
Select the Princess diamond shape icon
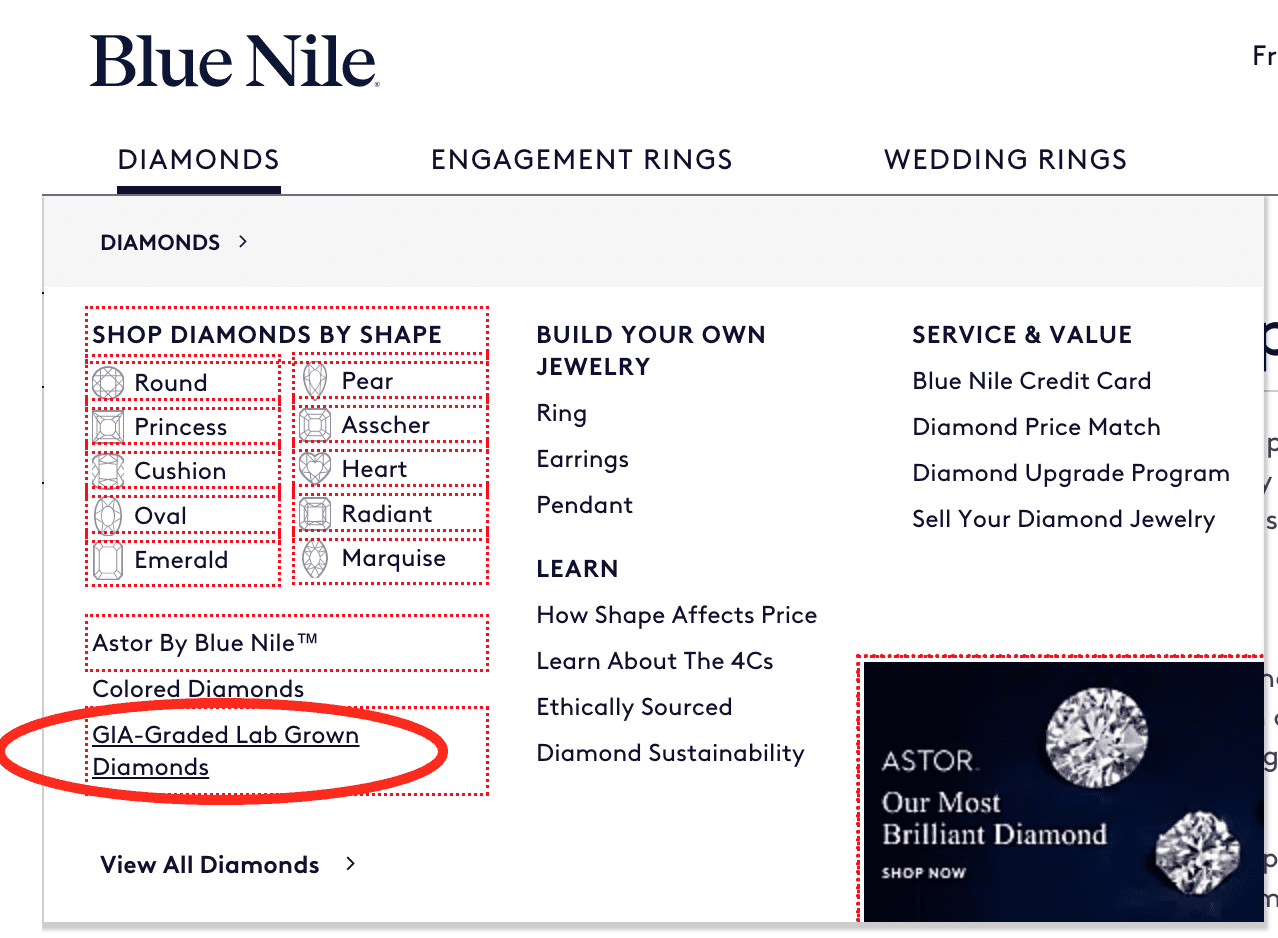click(108, 426)
